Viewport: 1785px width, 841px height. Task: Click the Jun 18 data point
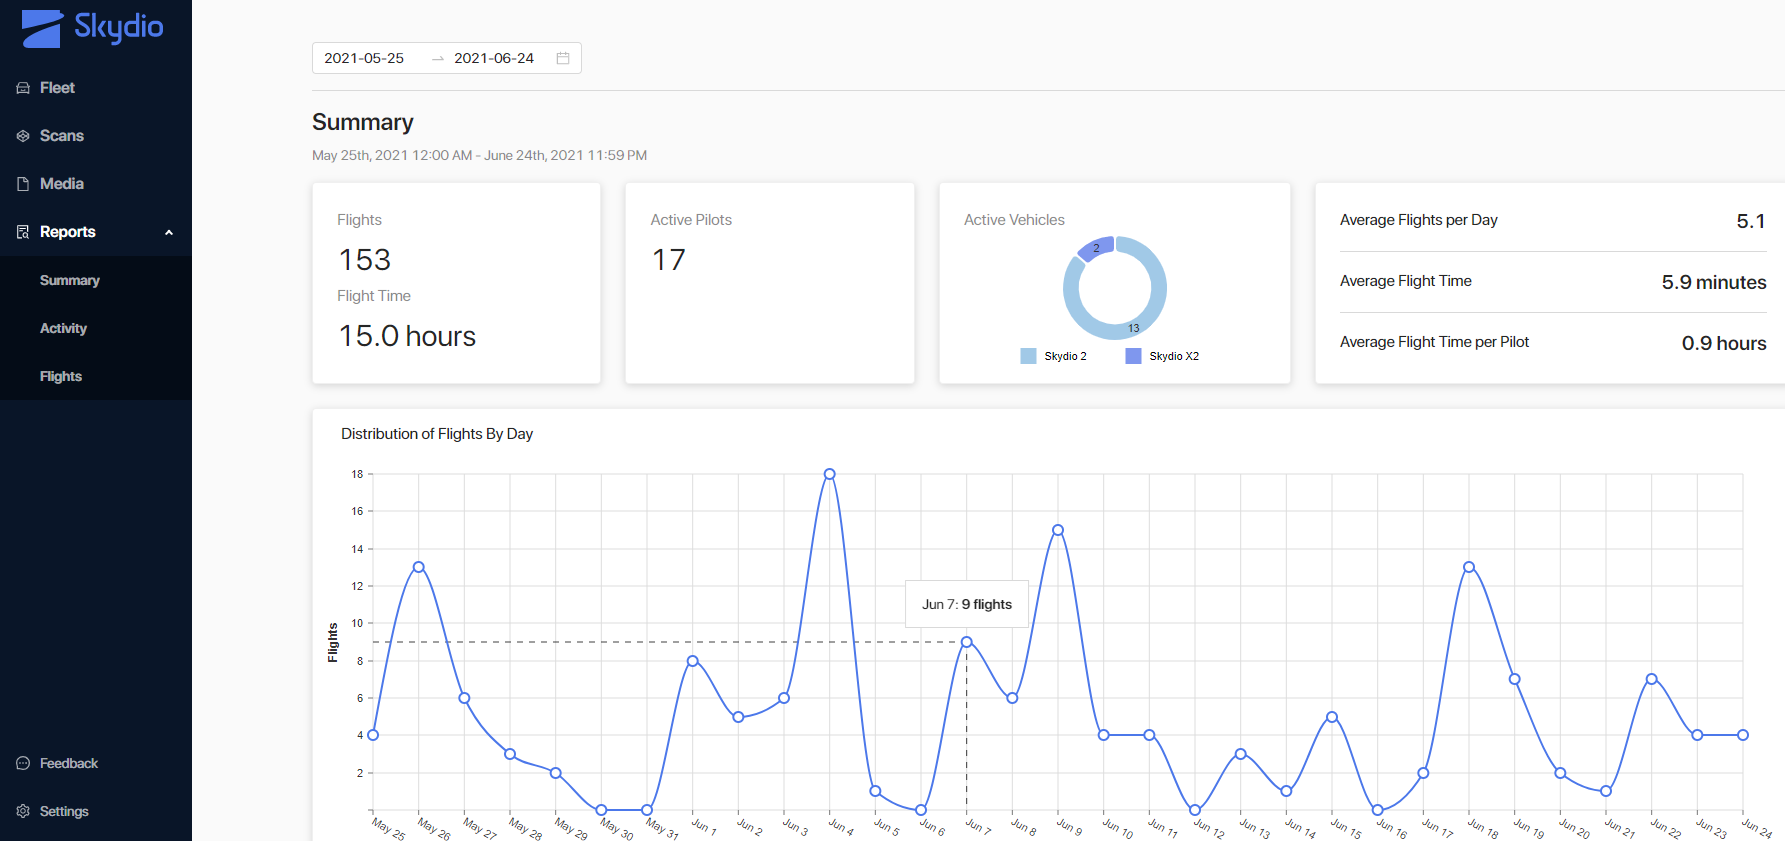point(1469,567)
